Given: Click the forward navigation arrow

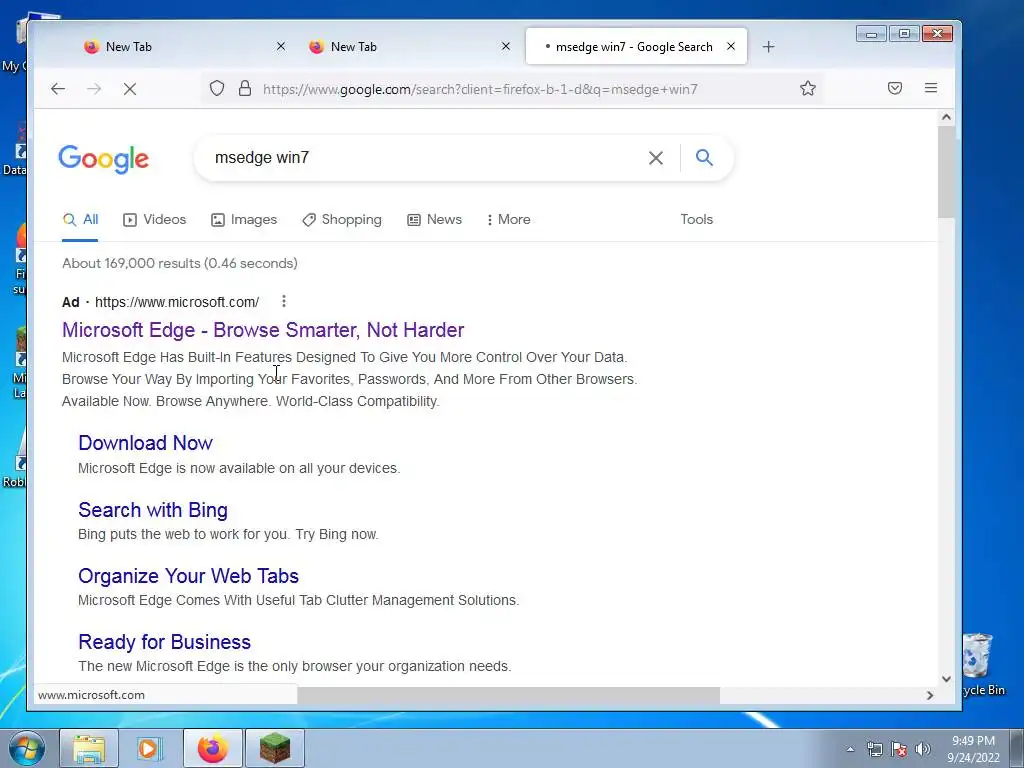Looking at the screenshot, I should pos(94,89).
